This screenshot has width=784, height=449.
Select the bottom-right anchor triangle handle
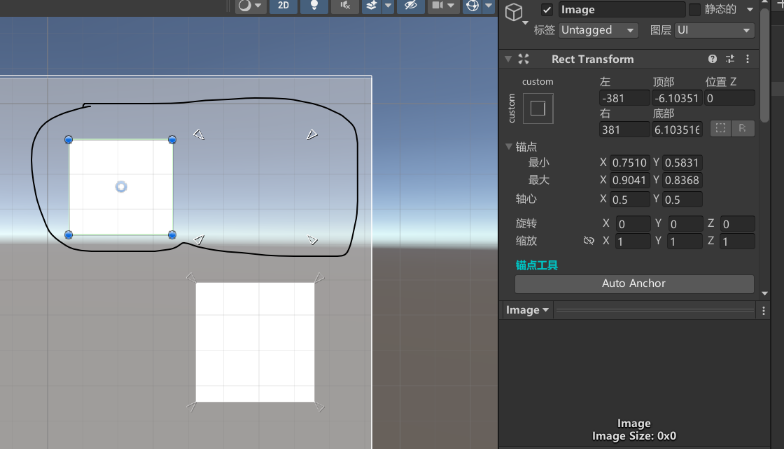pos(312,240)
